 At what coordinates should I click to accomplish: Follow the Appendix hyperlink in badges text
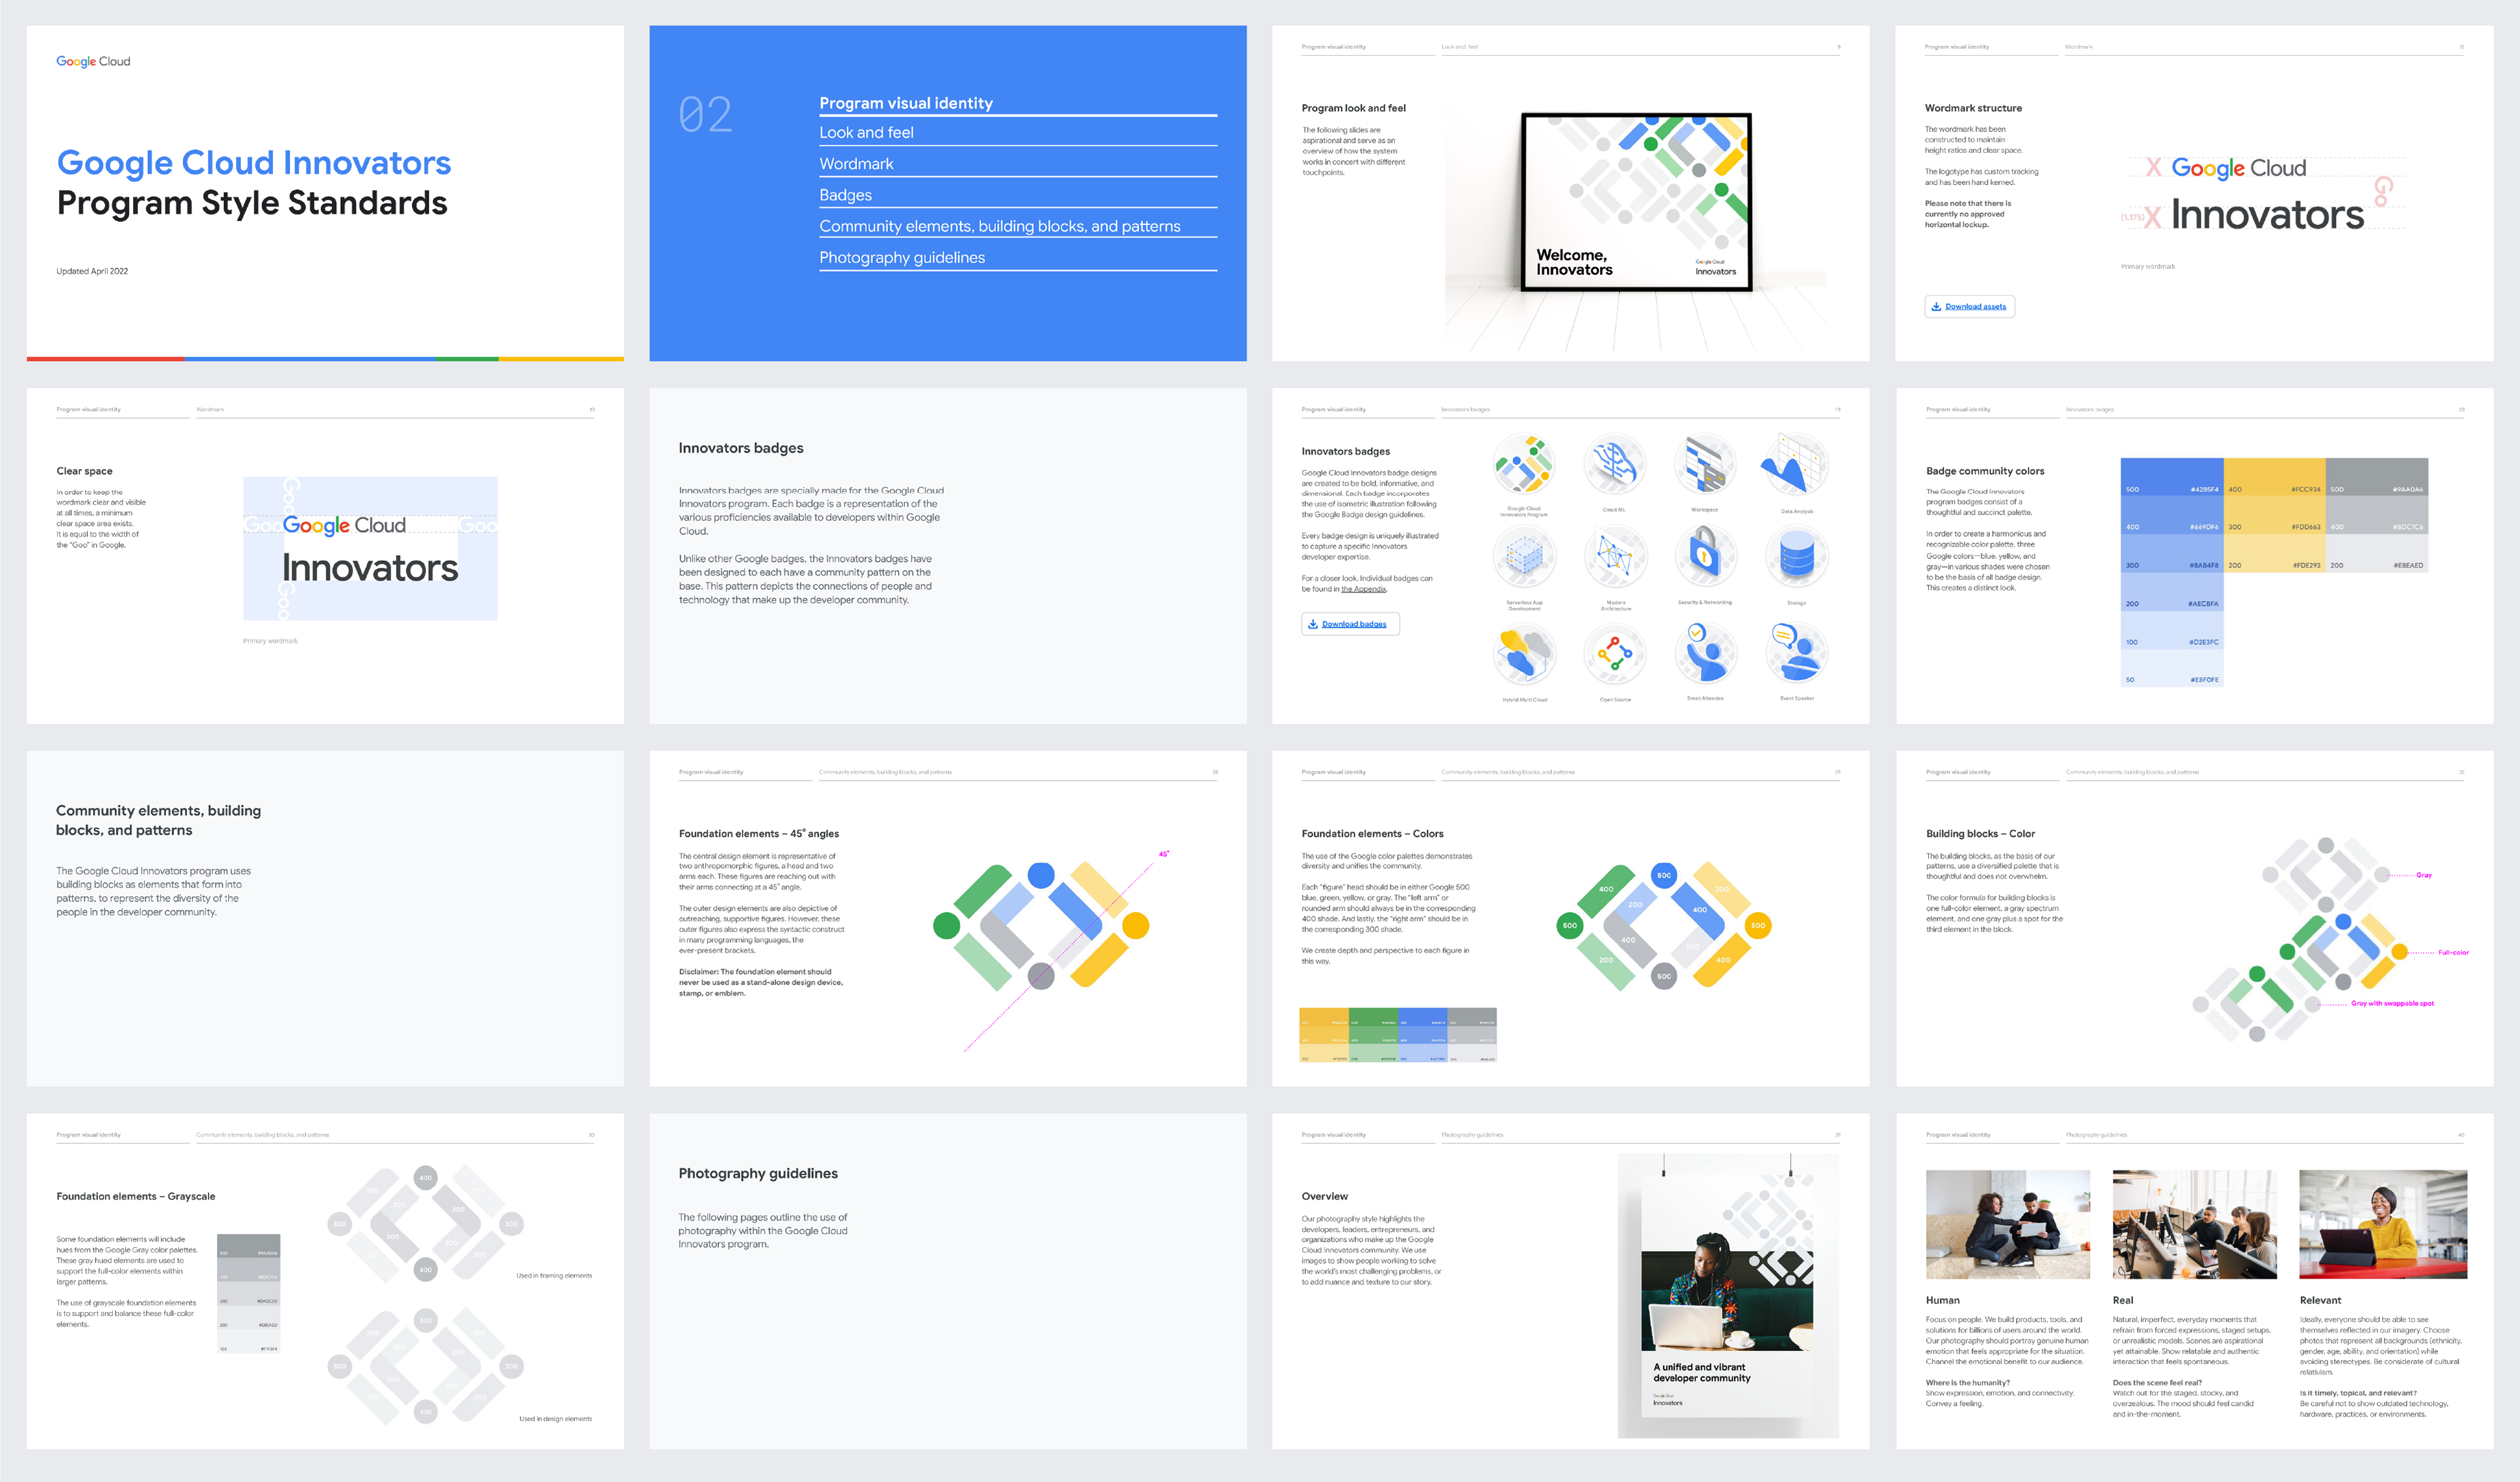pos(1363,589)
